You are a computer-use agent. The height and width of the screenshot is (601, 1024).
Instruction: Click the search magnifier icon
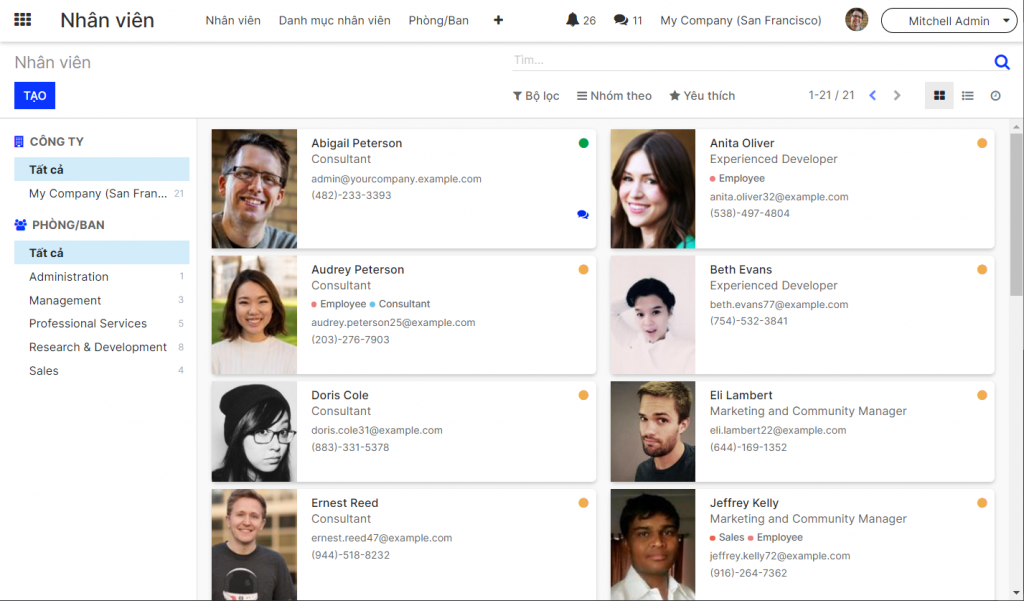click(1002, 62)
